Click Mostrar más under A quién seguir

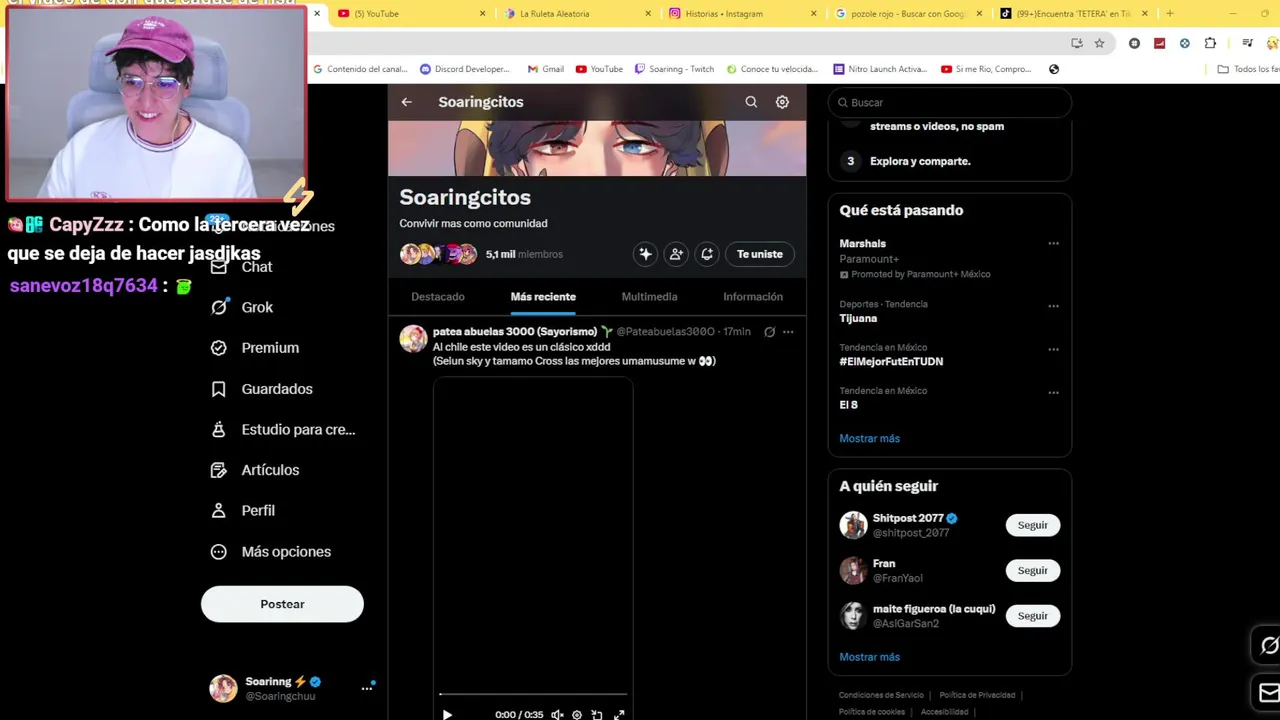coord(870,657)
